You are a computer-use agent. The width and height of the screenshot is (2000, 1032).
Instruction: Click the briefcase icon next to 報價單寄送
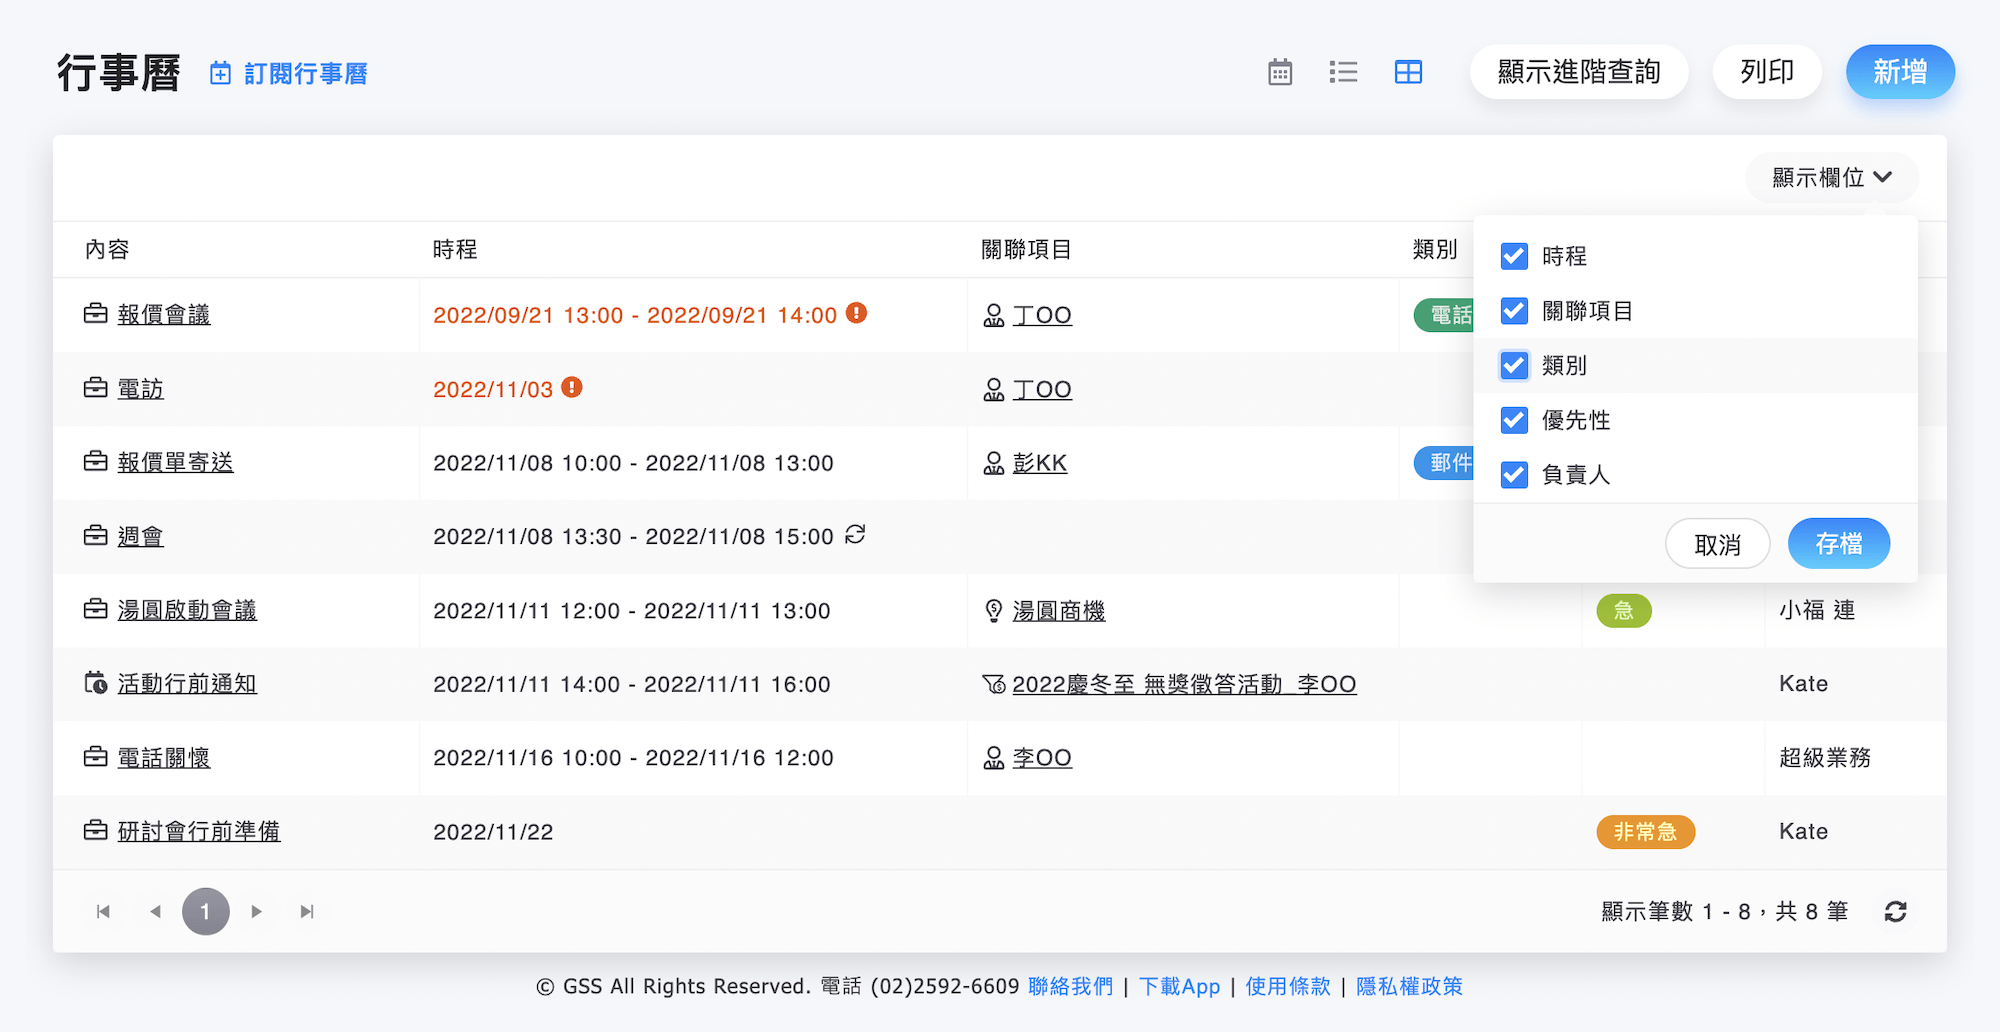pos(96,461)
